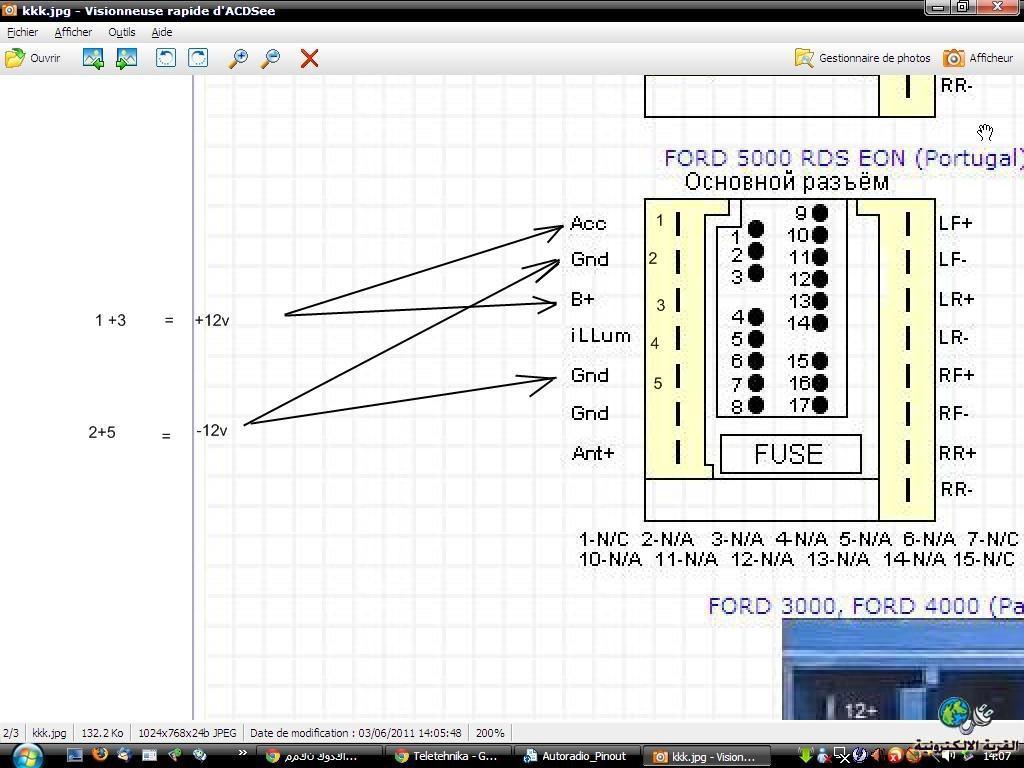1024x768 pixels.
Task: Go to next image in toolbar
Action: point(126,58)
